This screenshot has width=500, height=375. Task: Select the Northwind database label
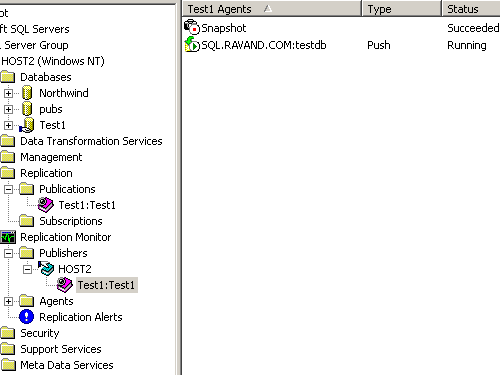click(64, 93)
